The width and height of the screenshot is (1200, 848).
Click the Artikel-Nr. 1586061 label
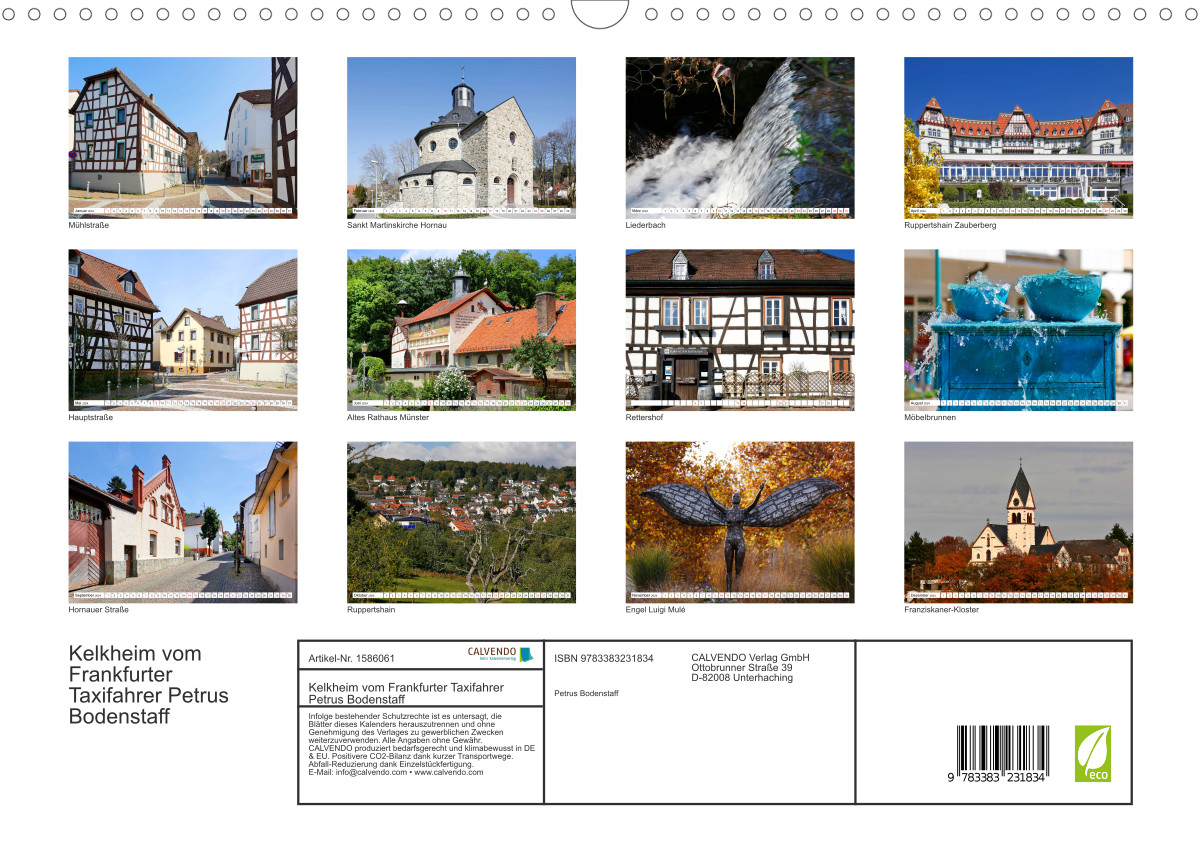(x=351, y=658)
